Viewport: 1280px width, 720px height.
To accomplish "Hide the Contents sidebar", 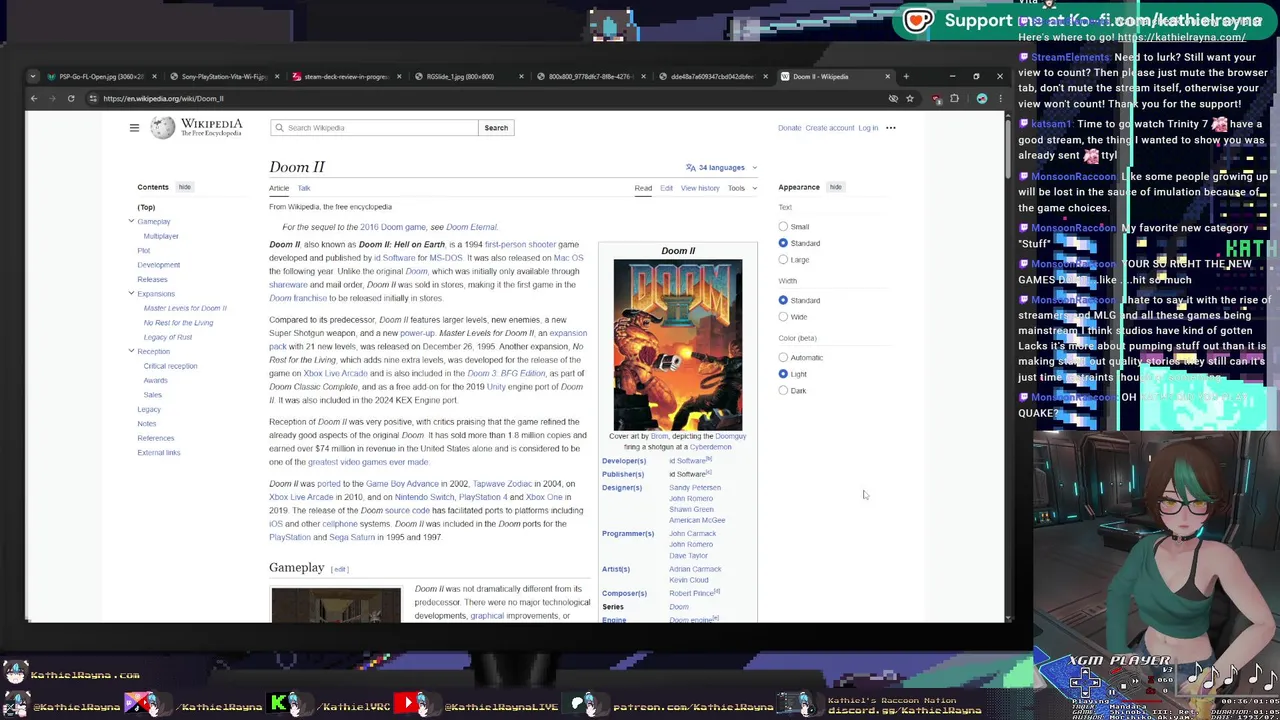I will (x=184, y=187).
